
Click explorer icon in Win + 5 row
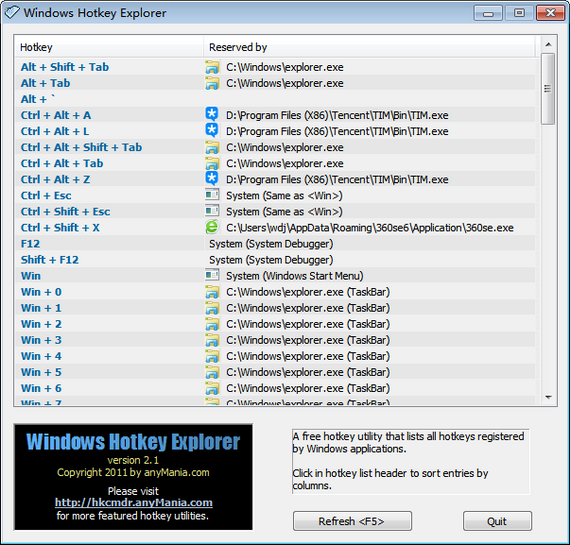point(212,372)
